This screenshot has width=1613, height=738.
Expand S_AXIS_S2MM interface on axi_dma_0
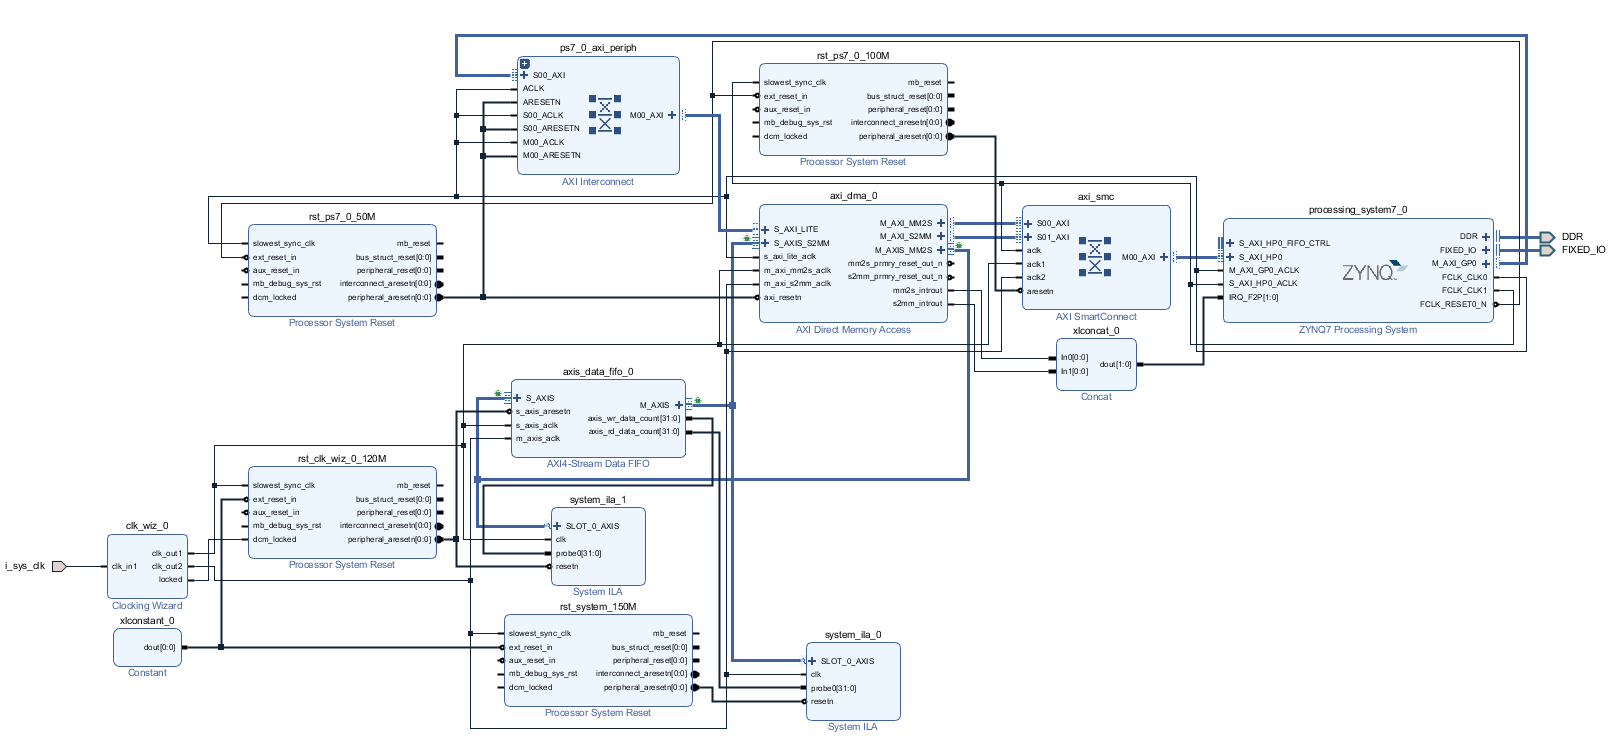765,243
